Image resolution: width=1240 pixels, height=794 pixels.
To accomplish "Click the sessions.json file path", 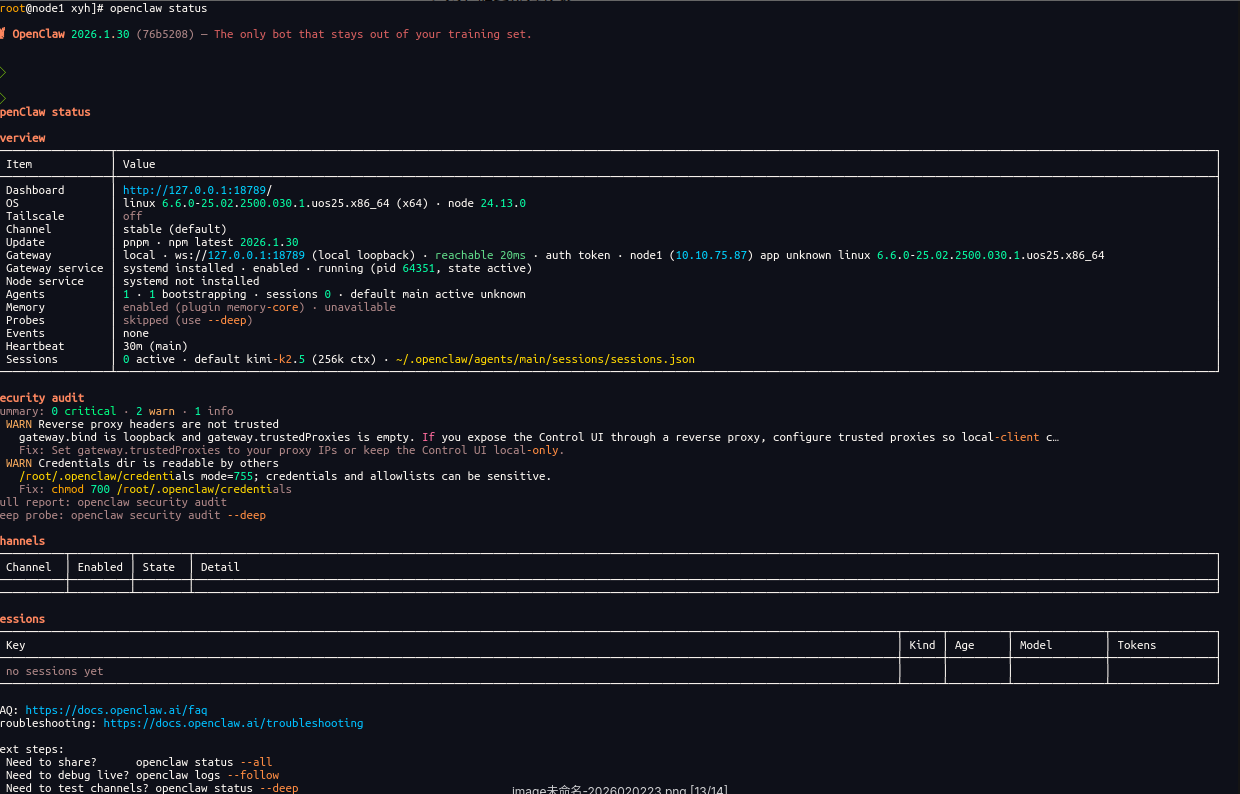I will coord(545,359).
